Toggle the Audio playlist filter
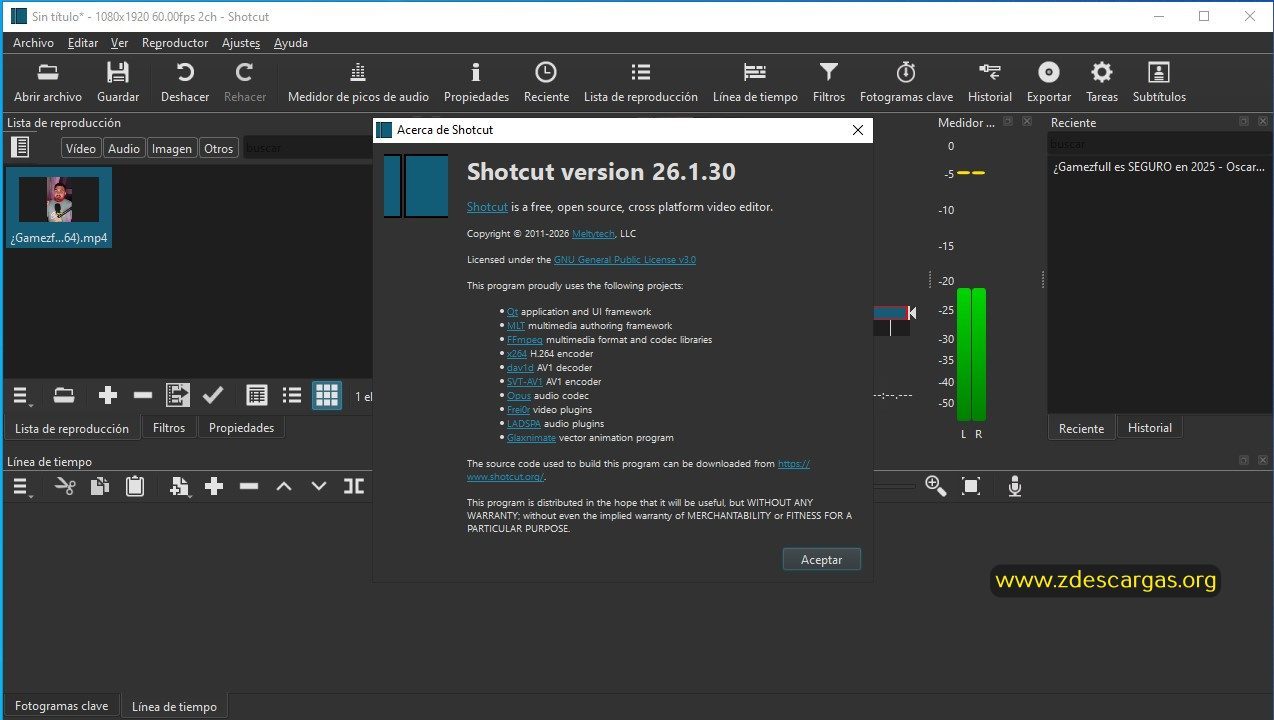This screenshot has height=720, width=1274. coord(124,148)
